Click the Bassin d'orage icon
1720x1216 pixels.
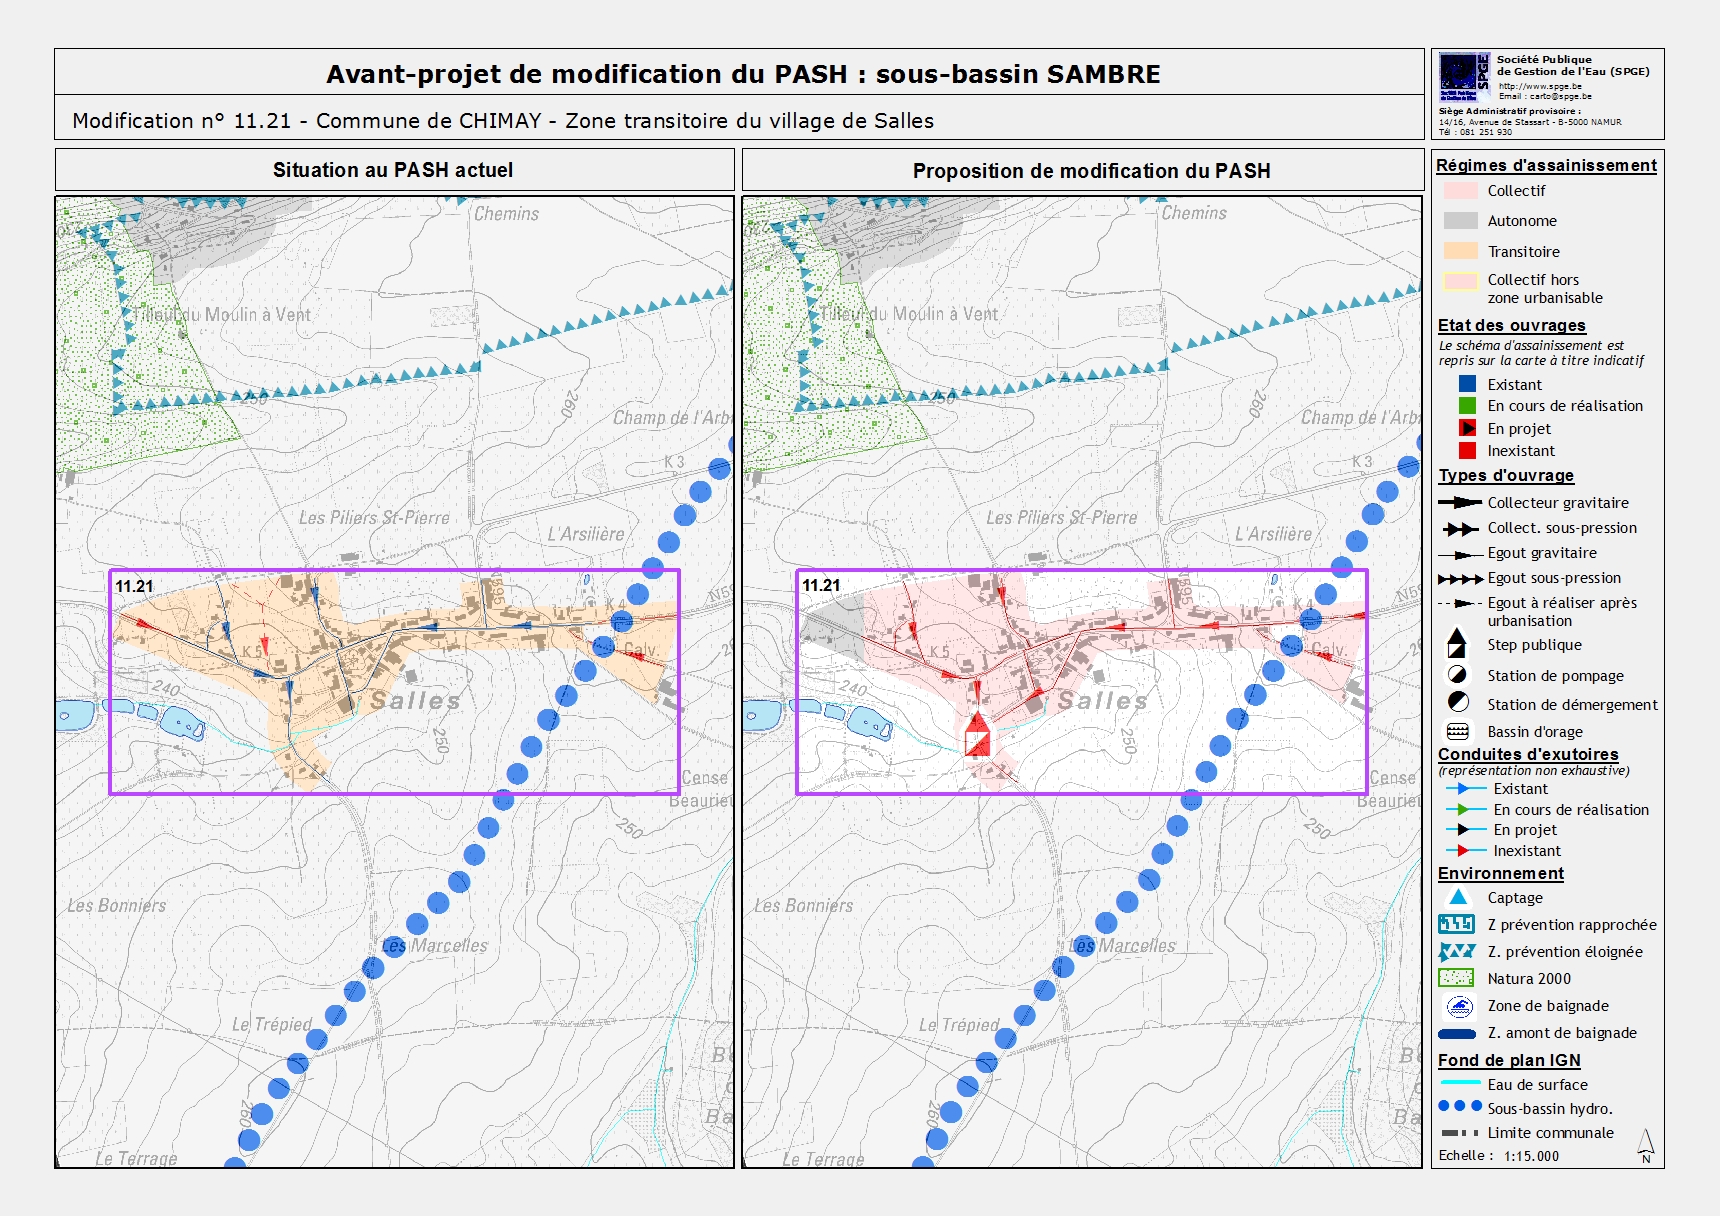tap(1458, 731)
